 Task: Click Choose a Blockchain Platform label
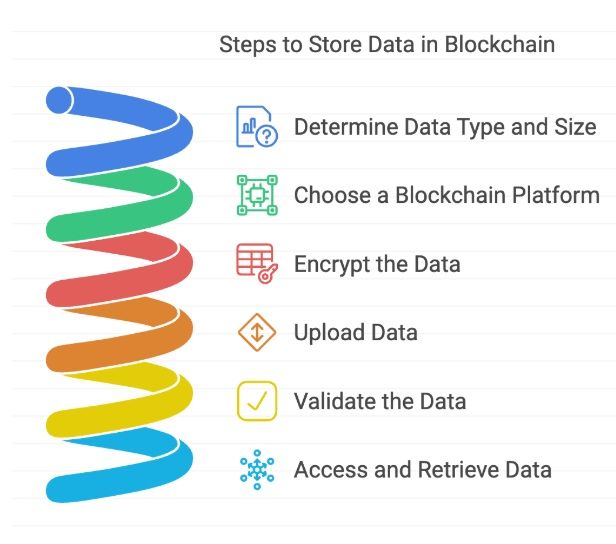pyautogui.click(x=447, y=195)
